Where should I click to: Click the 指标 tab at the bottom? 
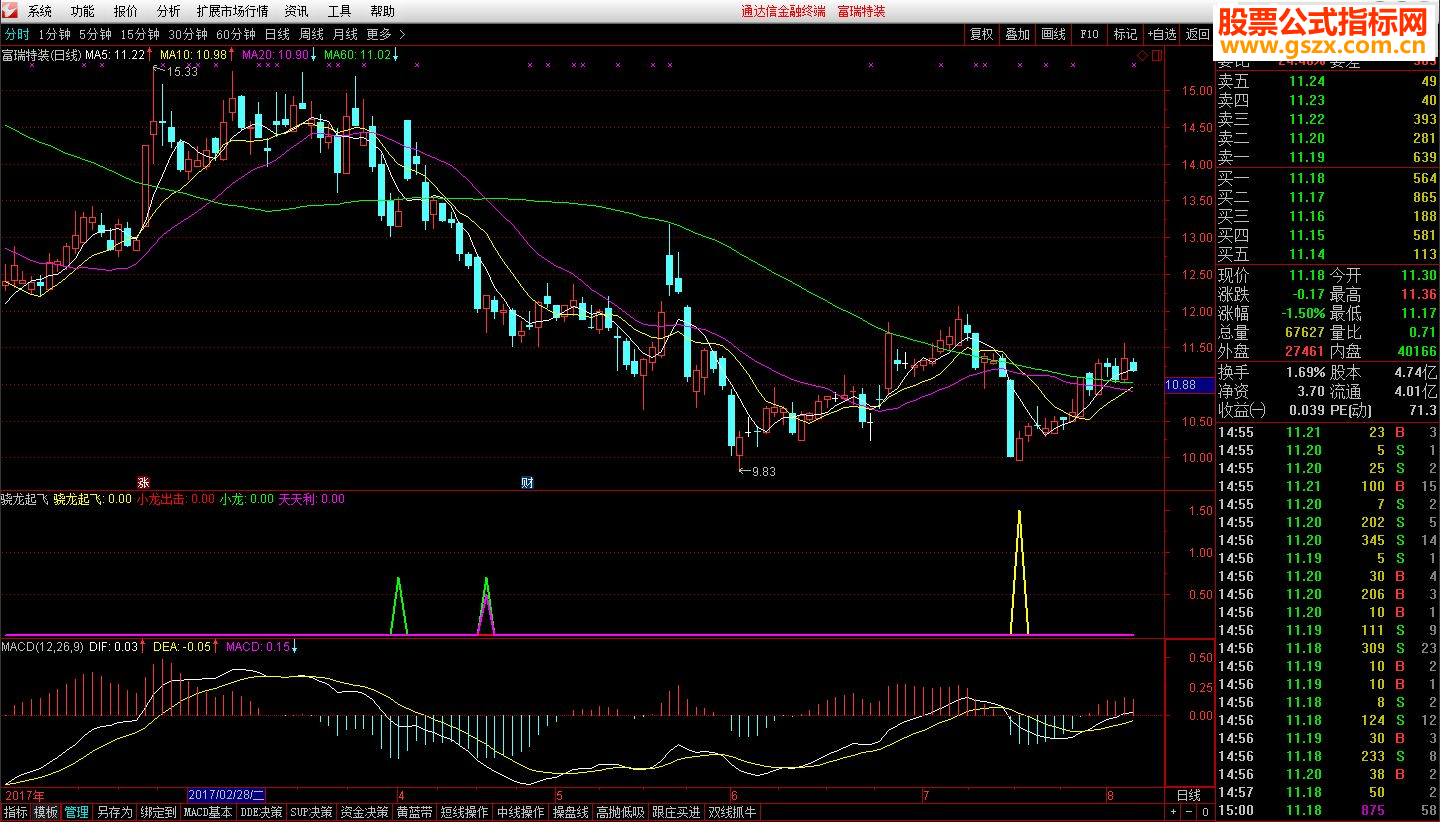(16, 813)
